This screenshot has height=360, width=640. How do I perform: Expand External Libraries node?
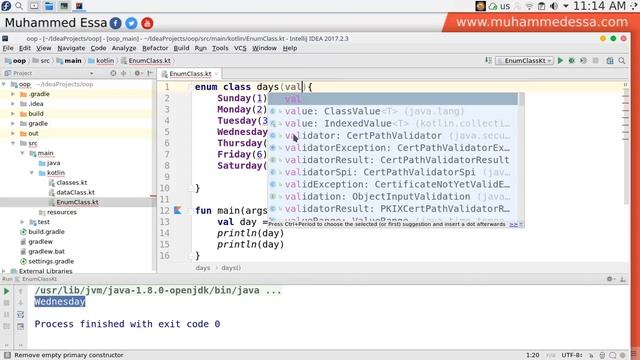tap(4, 271)
